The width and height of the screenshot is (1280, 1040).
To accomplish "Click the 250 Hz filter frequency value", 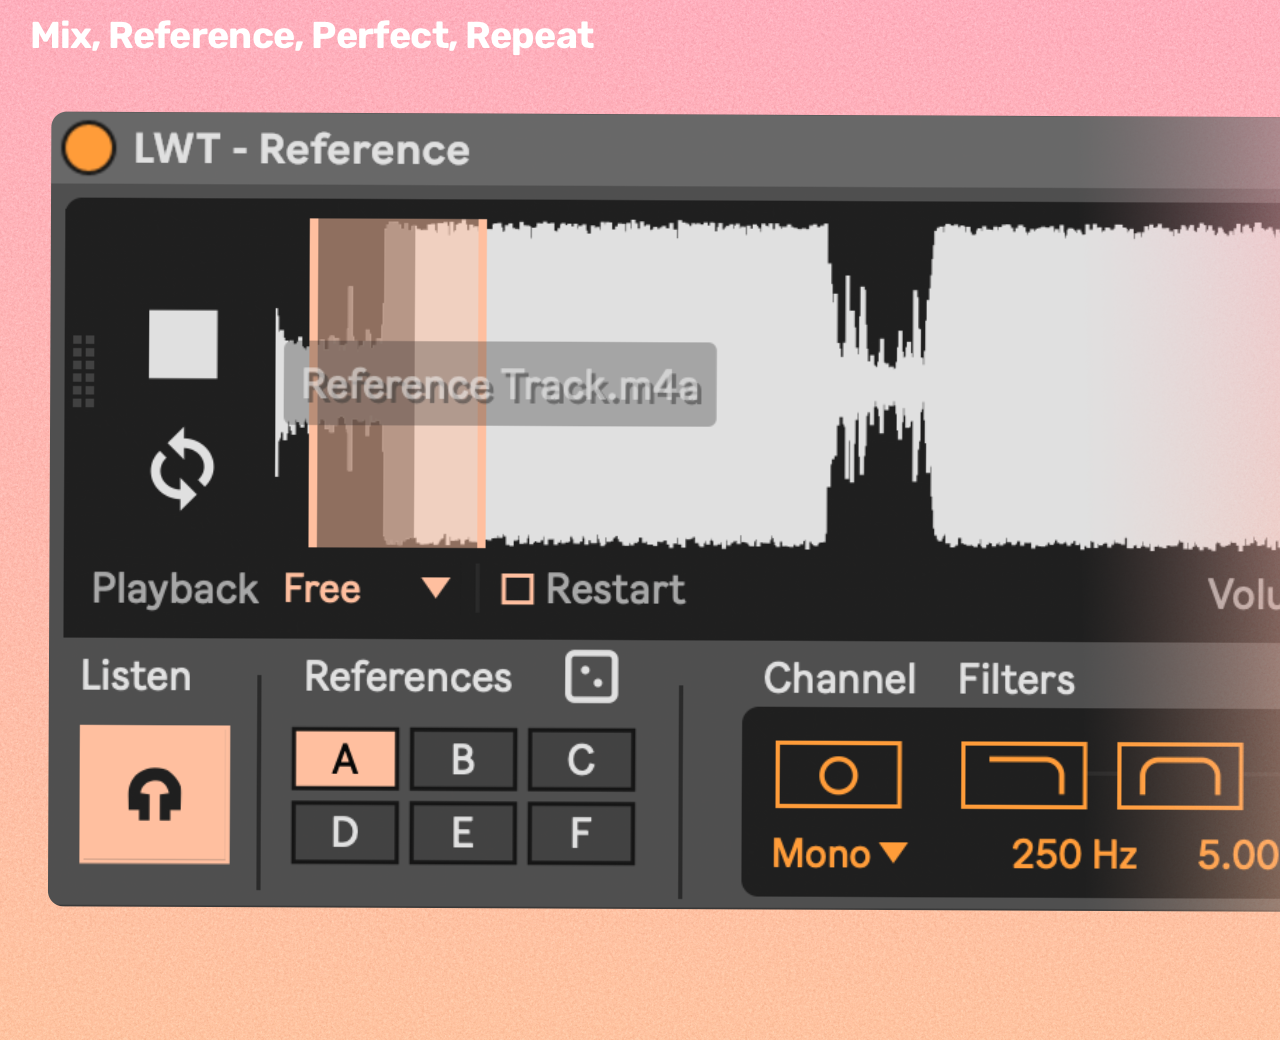I will (x=1074, y=855).
